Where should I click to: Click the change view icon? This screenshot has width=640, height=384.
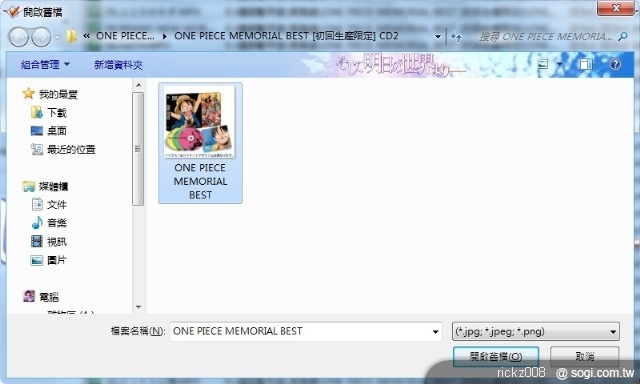pyautogui.click(x=543, y=64)
